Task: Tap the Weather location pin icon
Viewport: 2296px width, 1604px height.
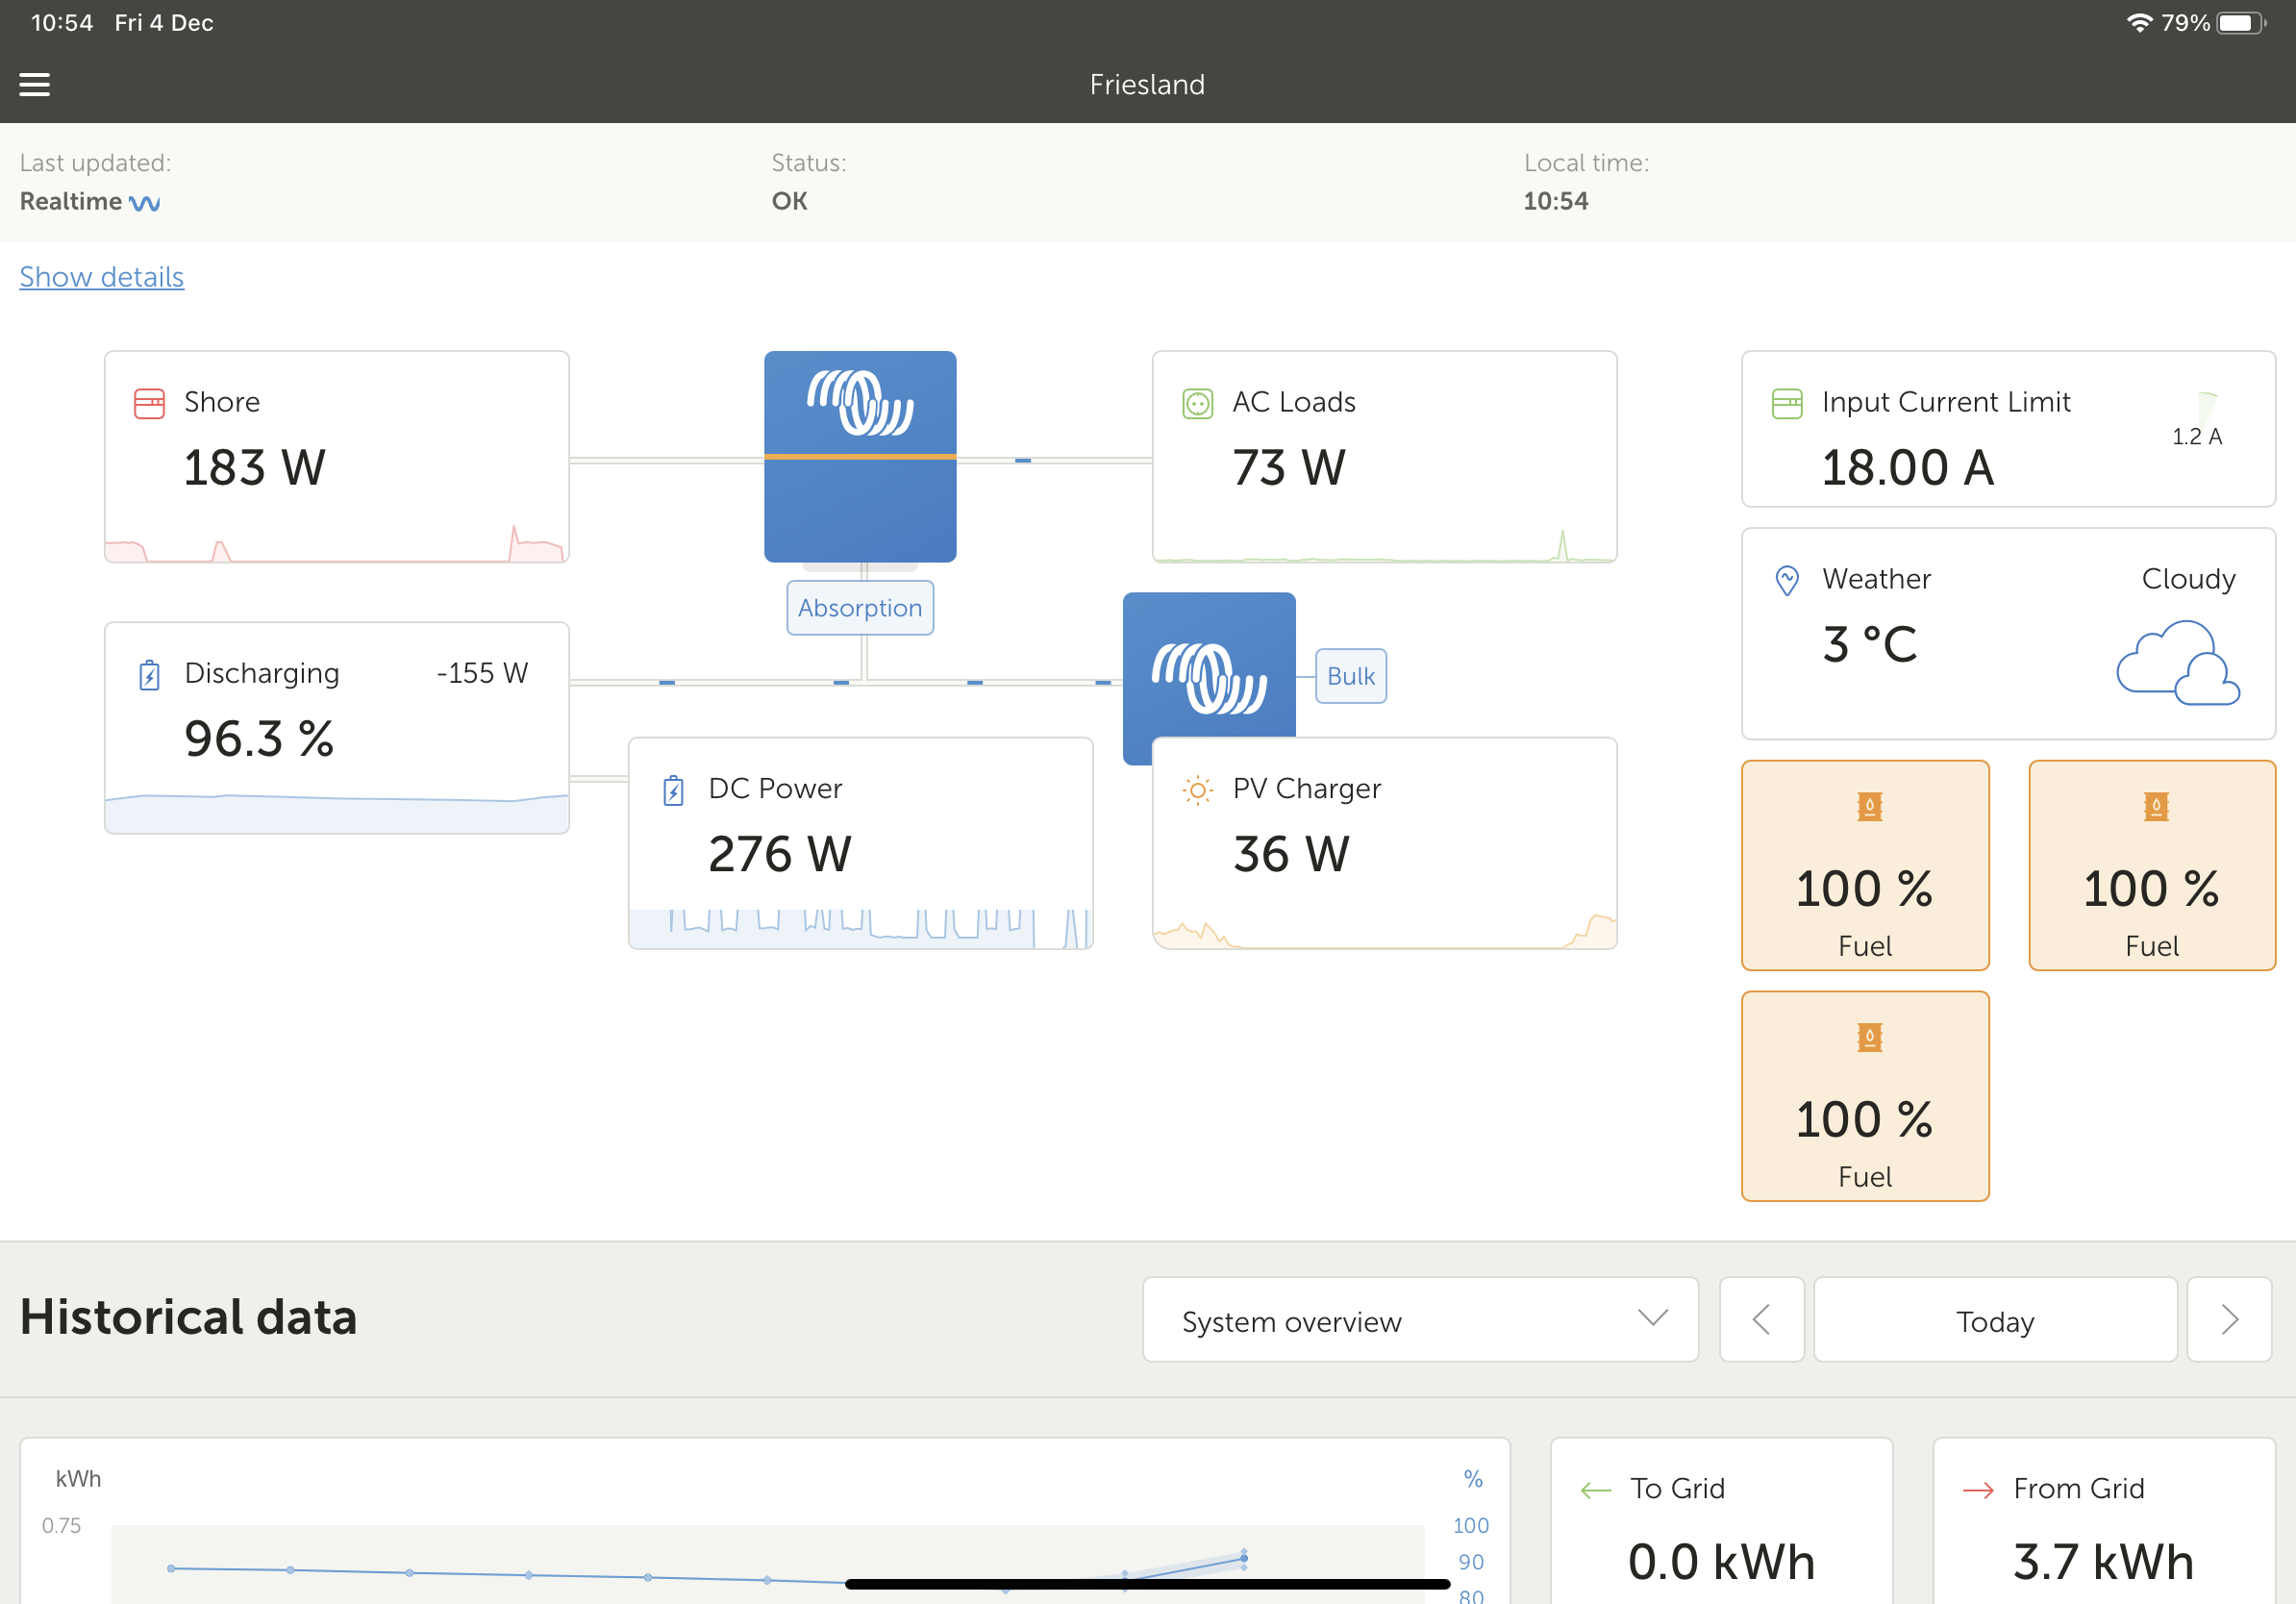Action: tap(1786, 580)
